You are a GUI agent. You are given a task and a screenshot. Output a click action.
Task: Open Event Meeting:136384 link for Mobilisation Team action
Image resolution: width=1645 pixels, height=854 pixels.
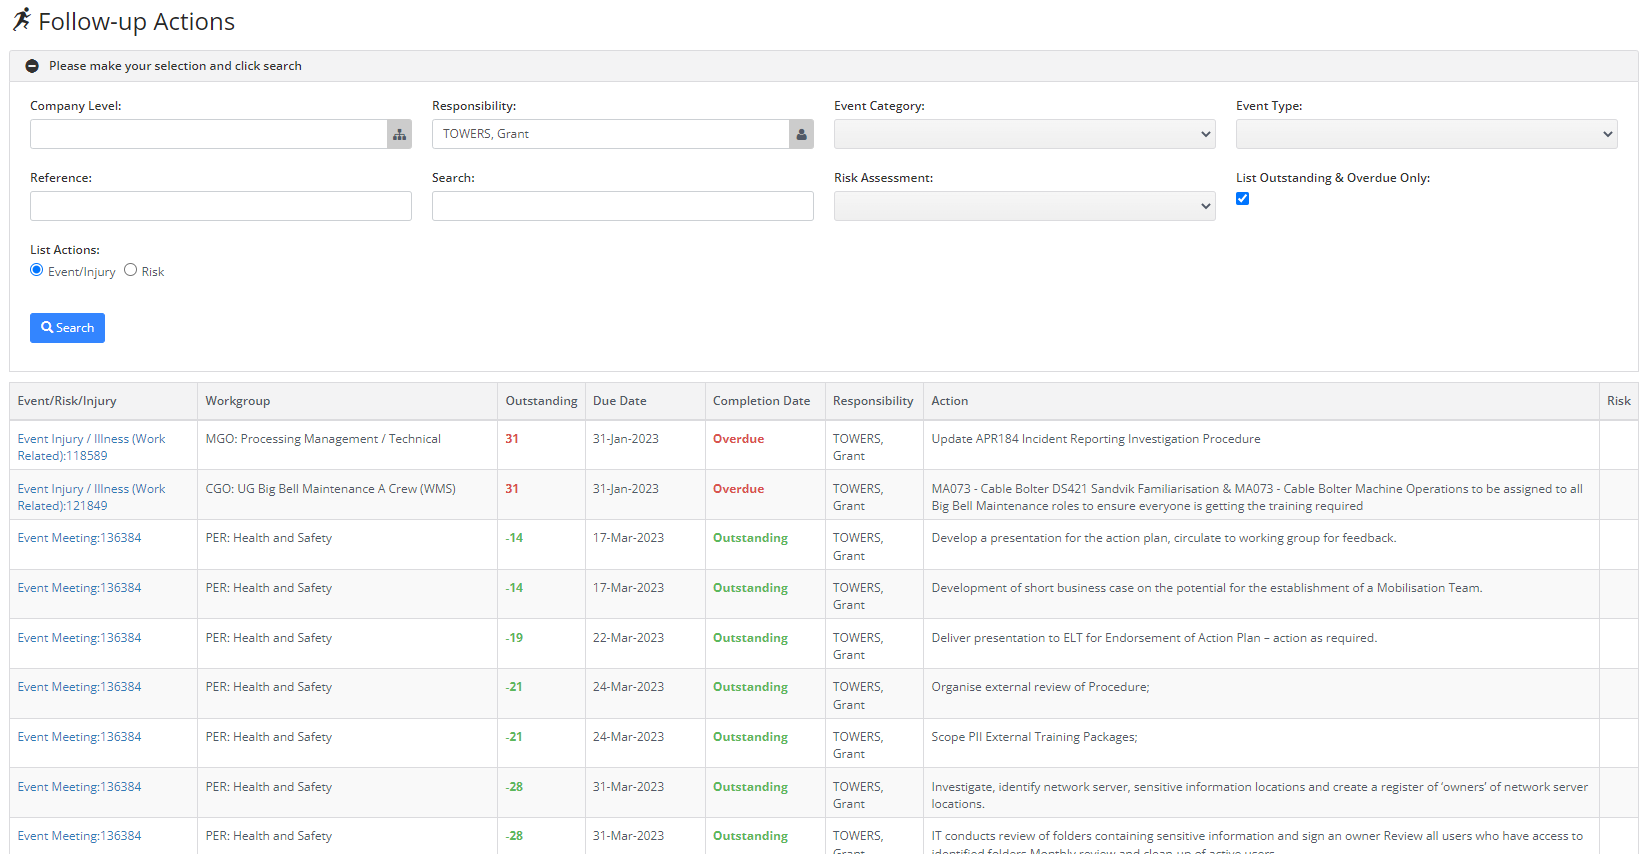tap(79, 588)
